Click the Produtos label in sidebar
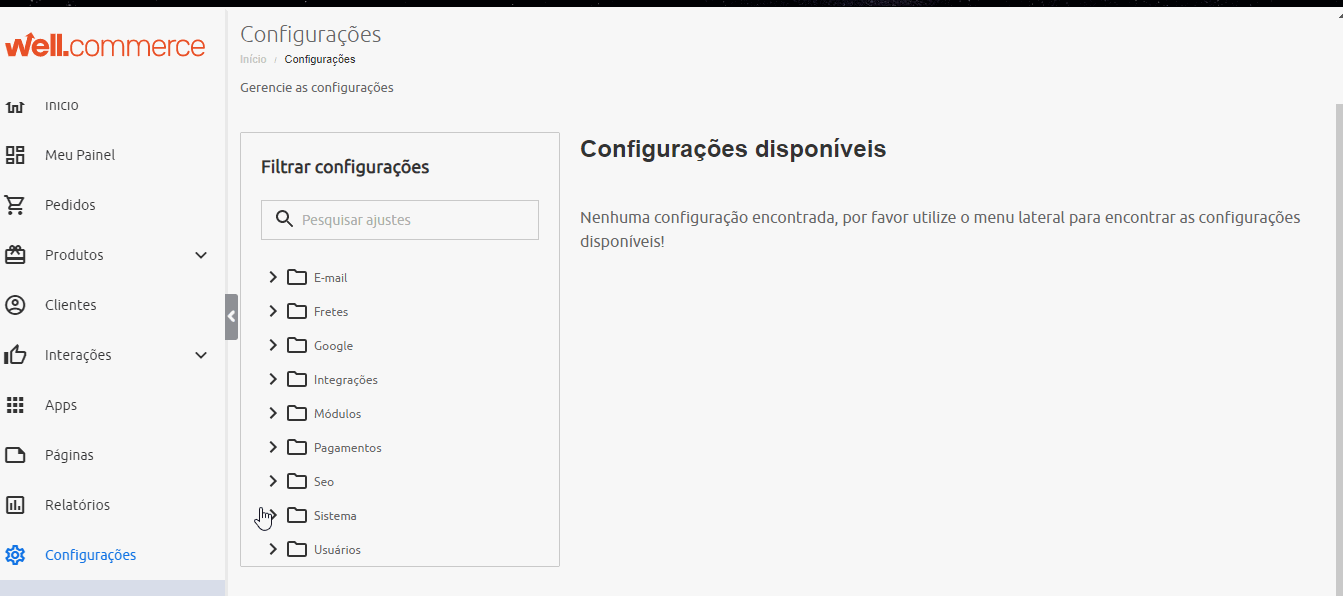1343x596 pixels. pyautogui.click(x=74, y=255)
